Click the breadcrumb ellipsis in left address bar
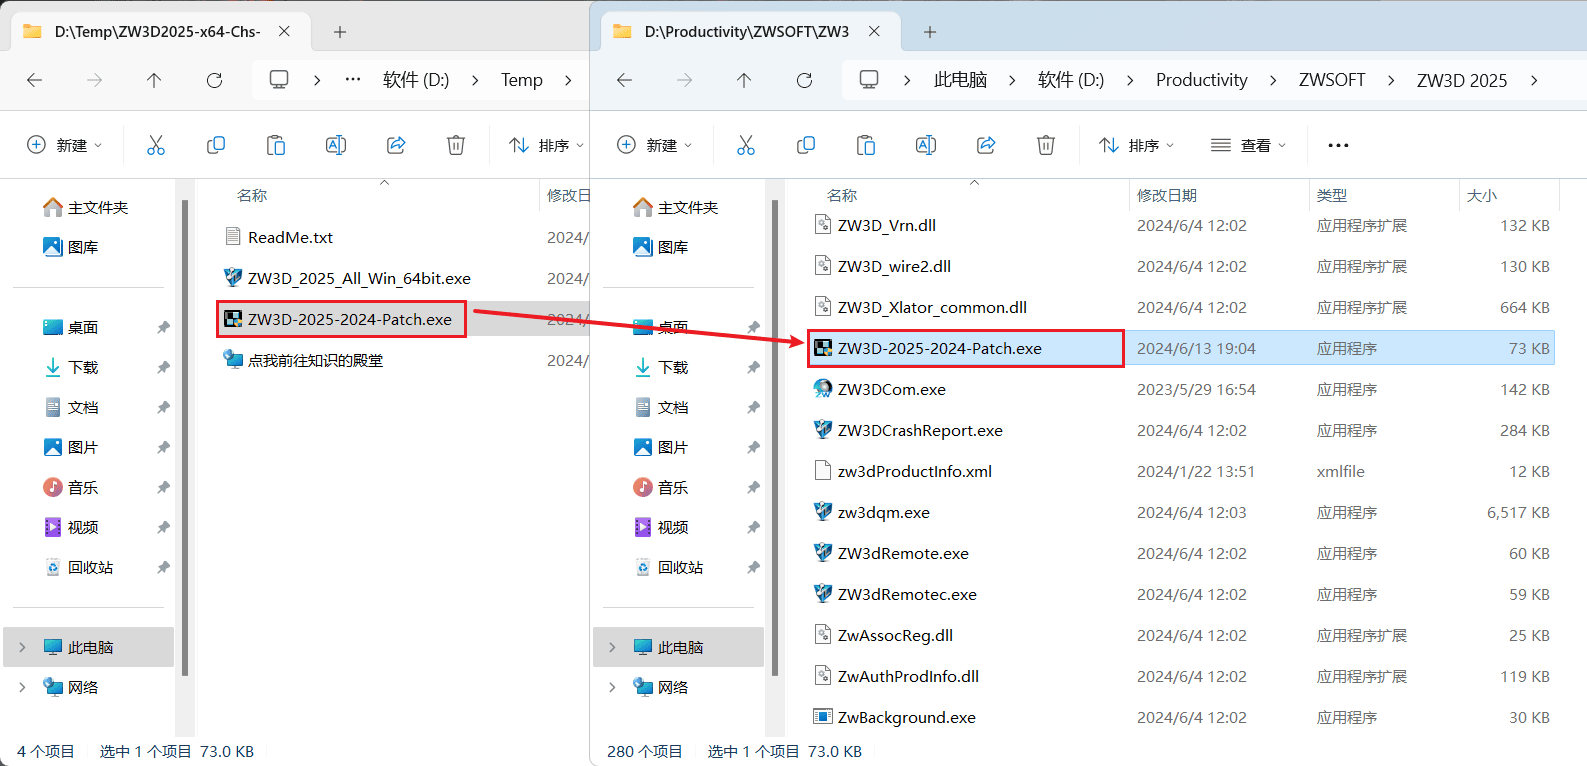 click(353, 79)
